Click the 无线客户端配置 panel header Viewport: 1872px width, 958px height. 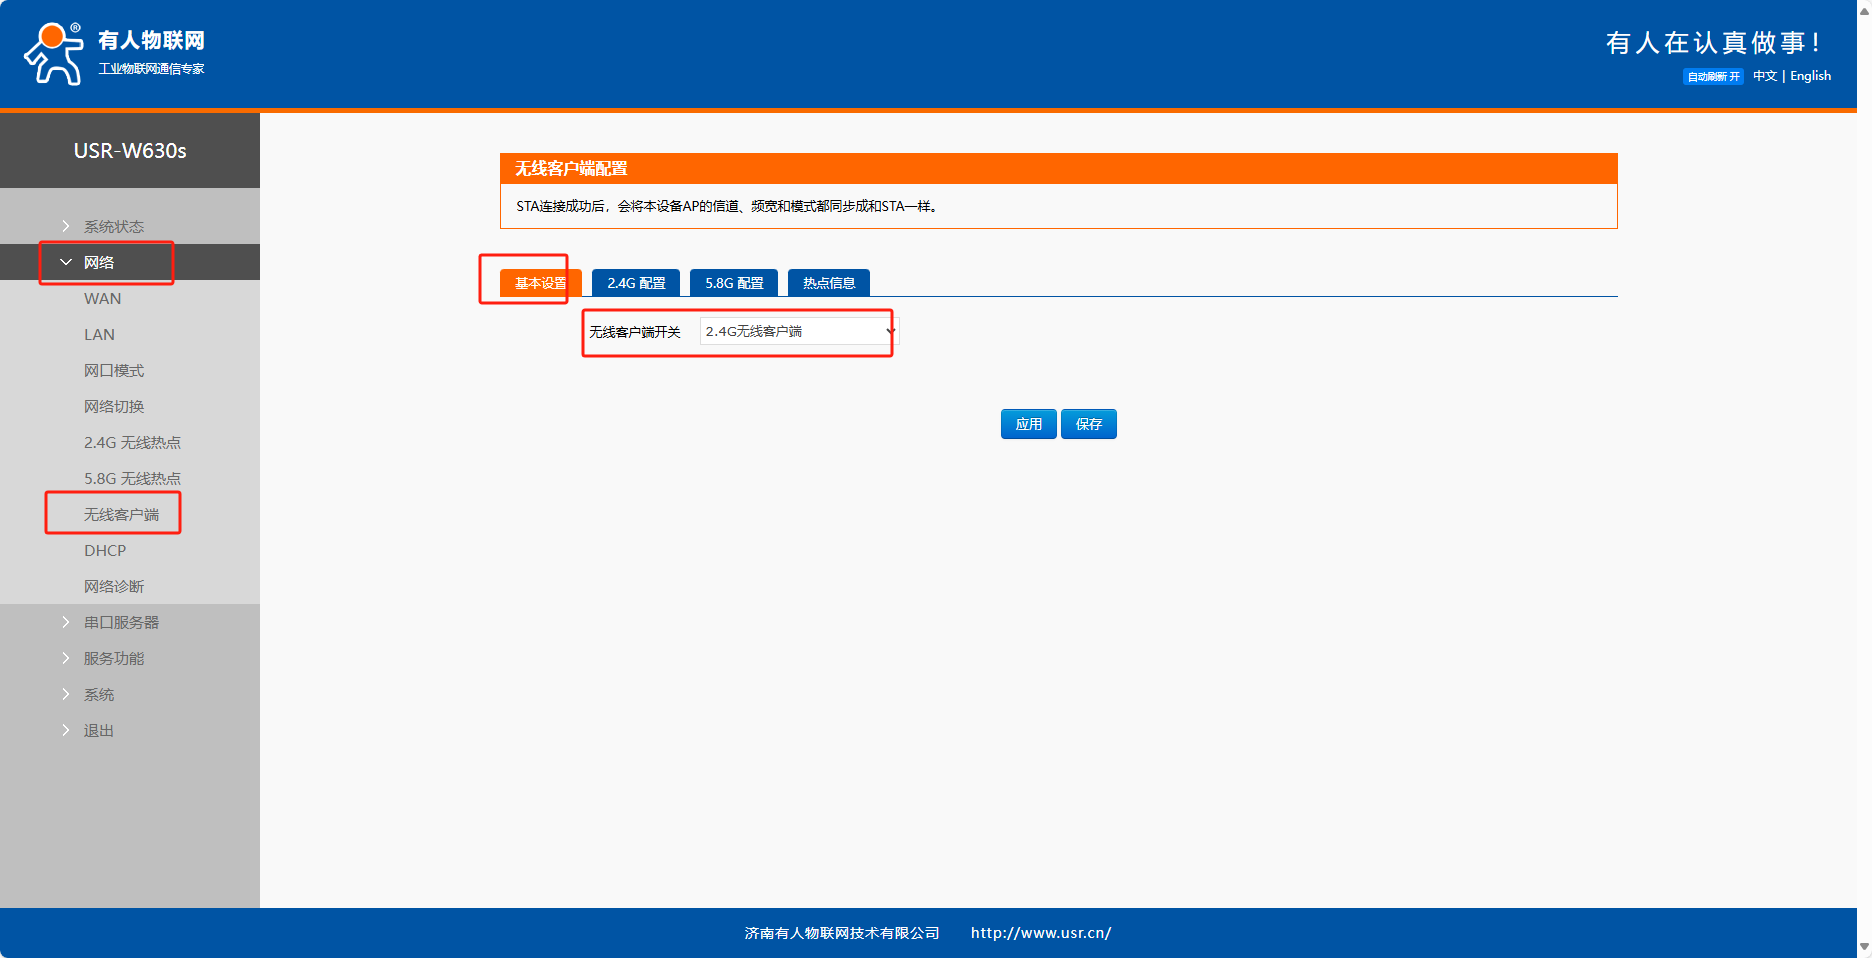(1058, 168)
